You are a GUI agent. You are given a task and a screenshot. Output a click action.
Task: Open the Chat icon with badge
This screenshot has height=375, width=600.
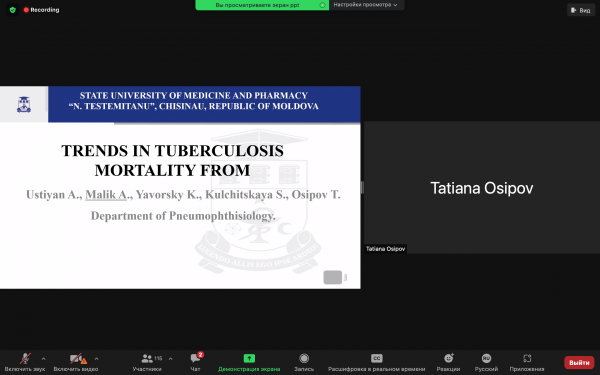(195, 359)
